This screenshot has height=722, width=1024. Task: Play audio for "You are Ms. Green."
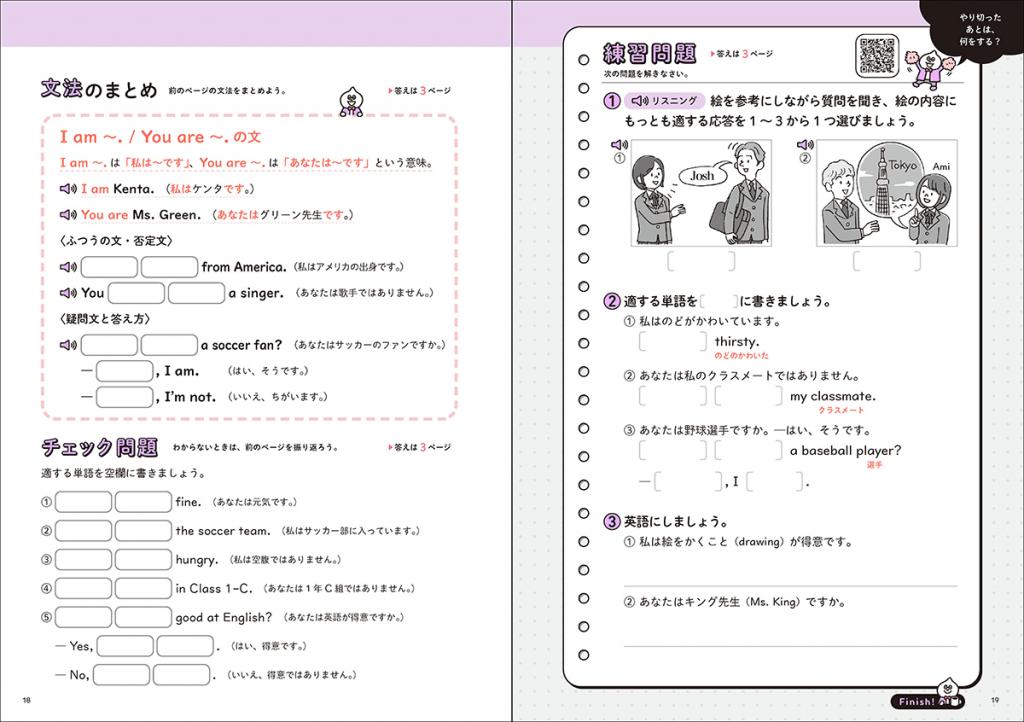[68, 215]
